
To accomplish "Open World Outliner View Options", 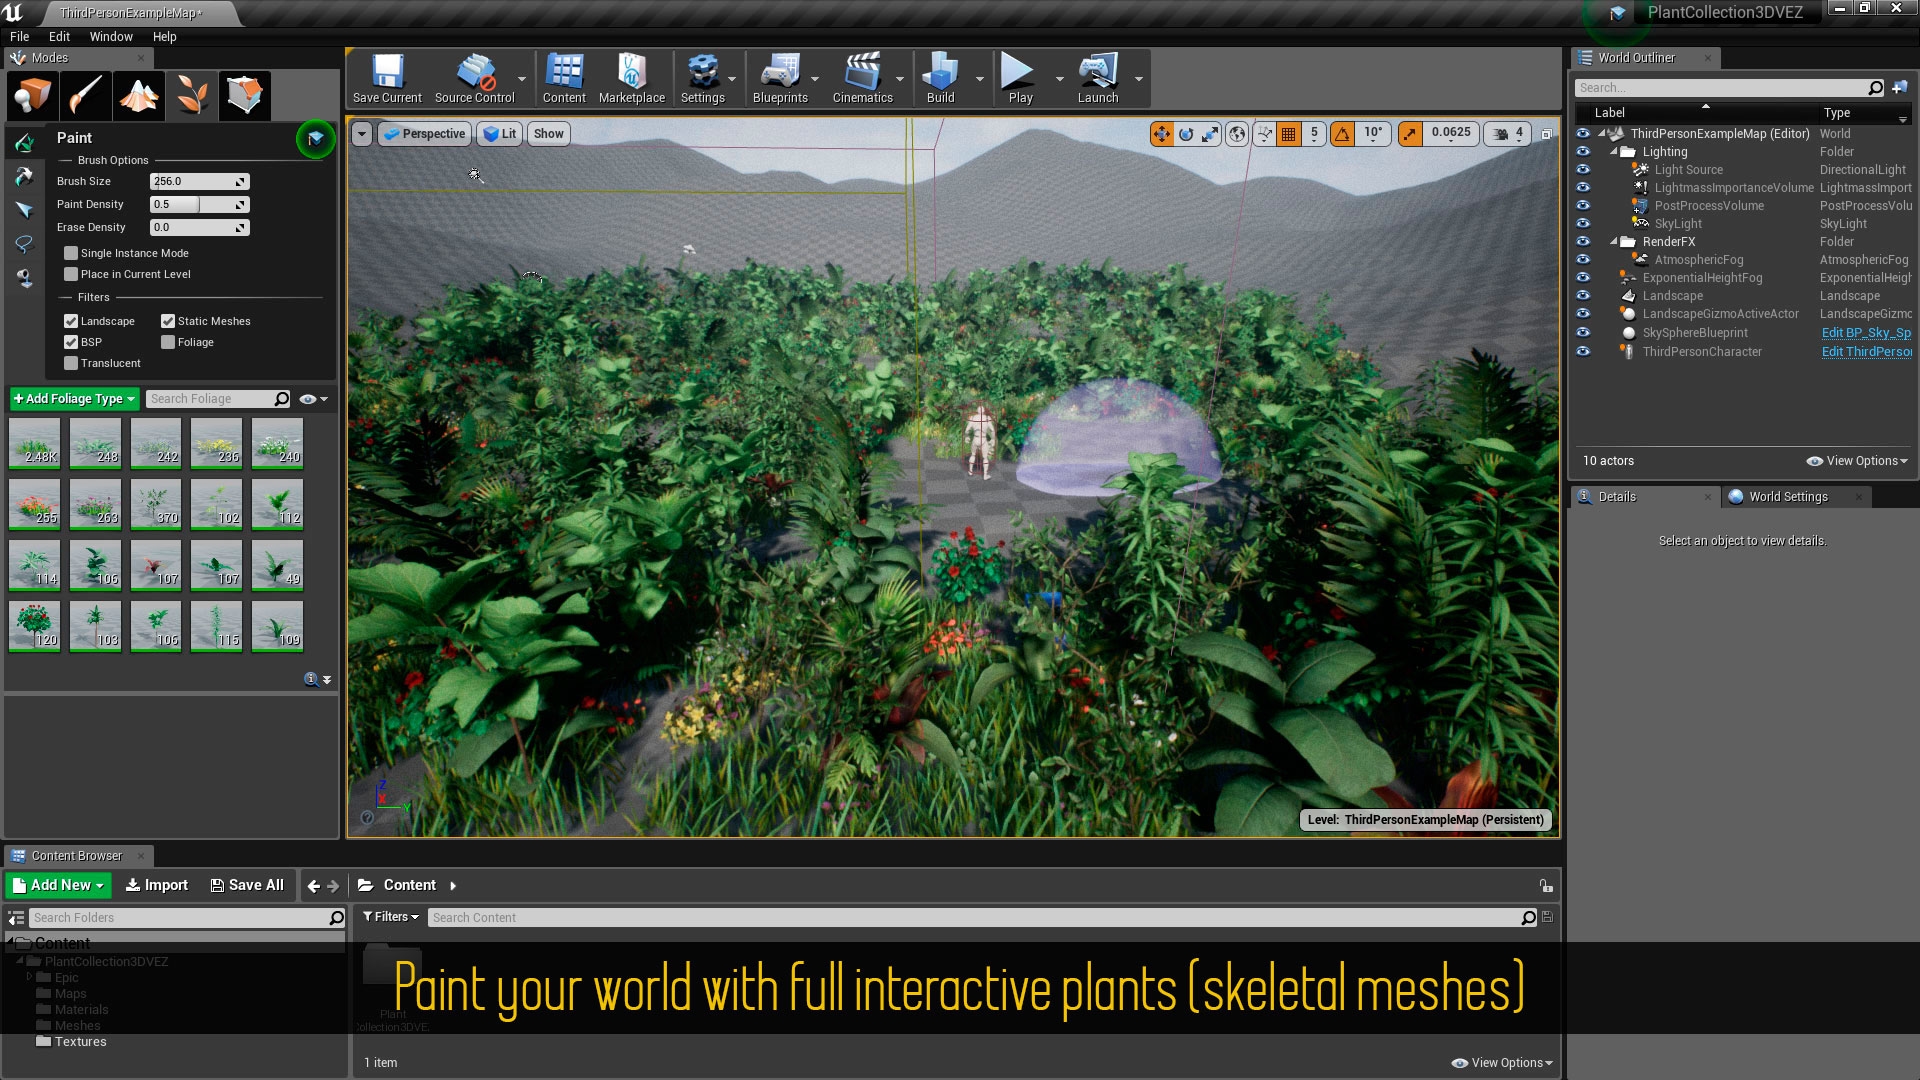I will [x=1857, y=461].
